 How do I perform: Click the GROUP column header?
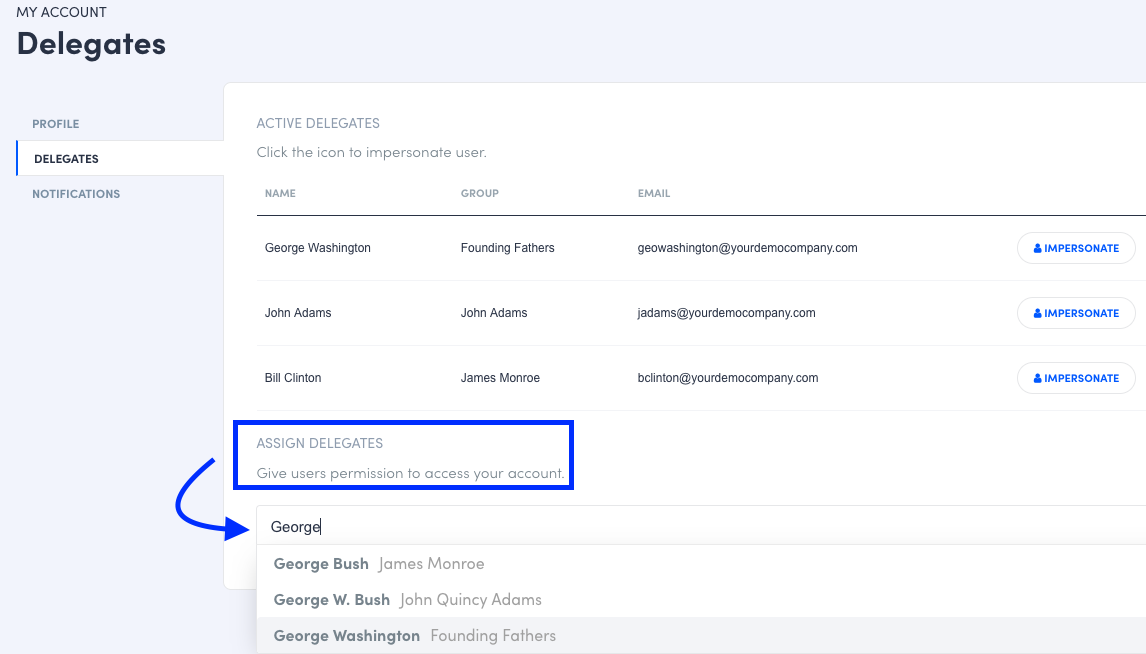479,193
